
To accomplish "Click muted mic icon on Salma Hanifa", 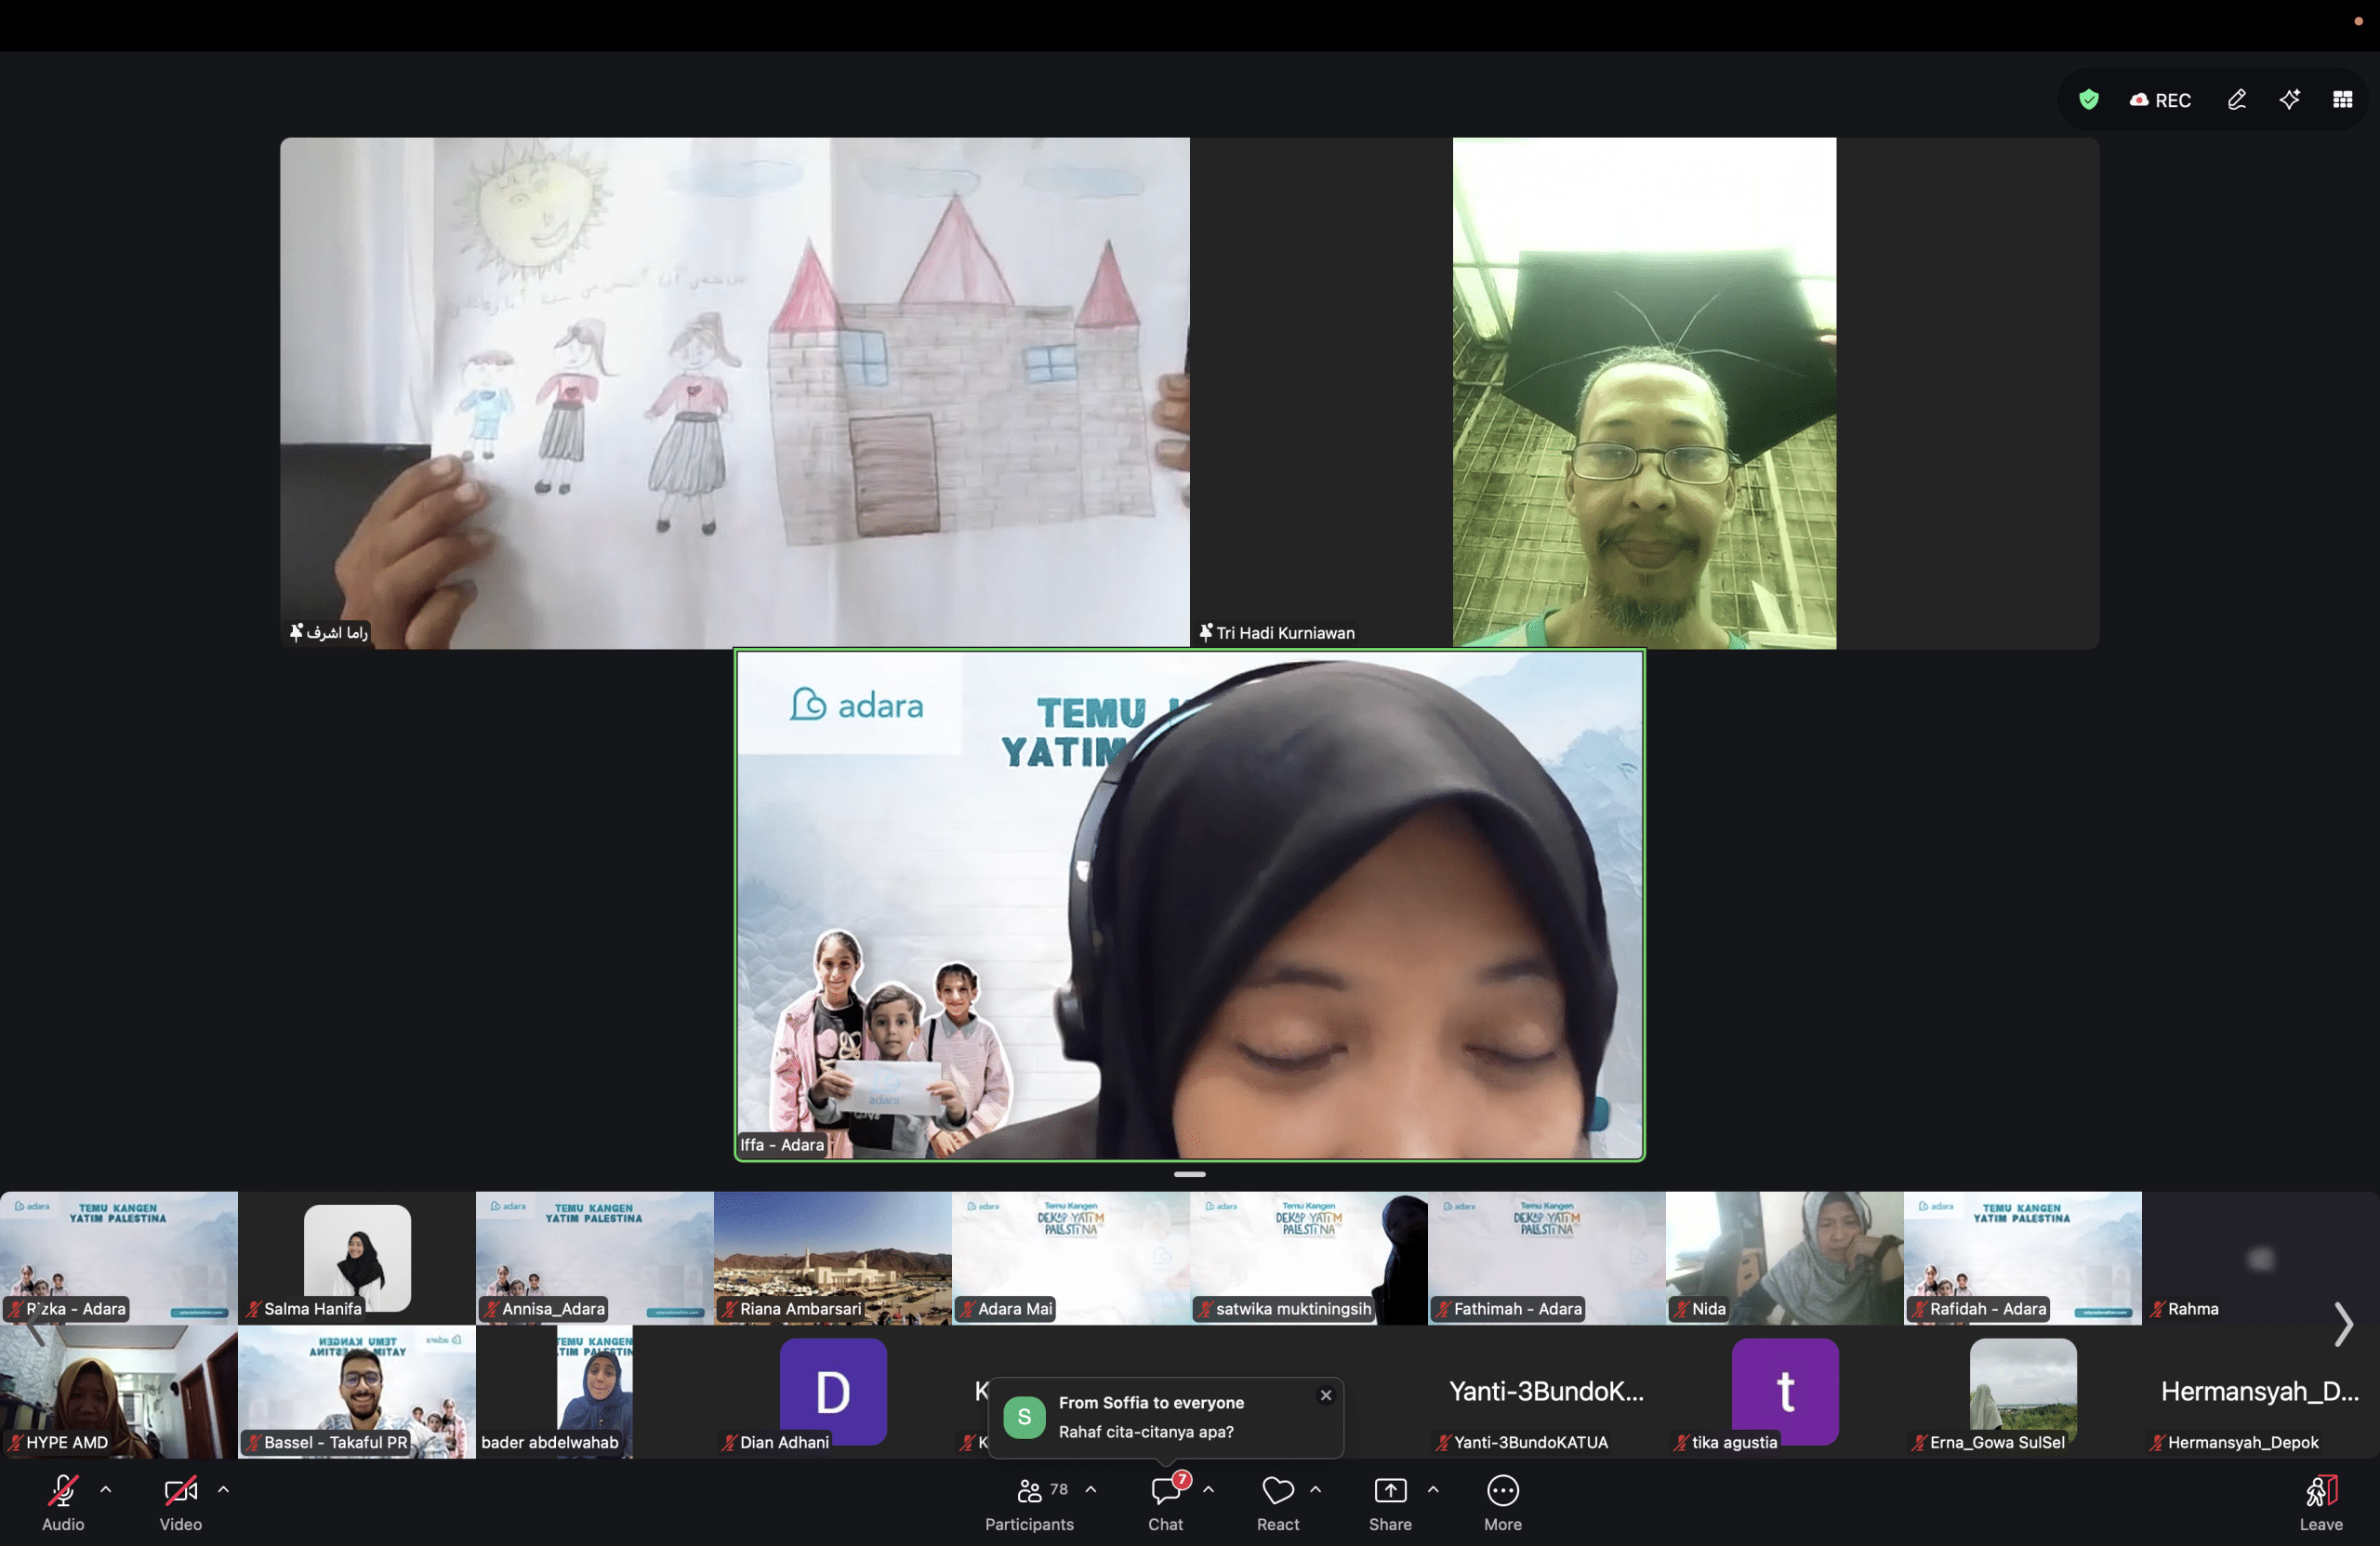I will tap(254, 1309).
